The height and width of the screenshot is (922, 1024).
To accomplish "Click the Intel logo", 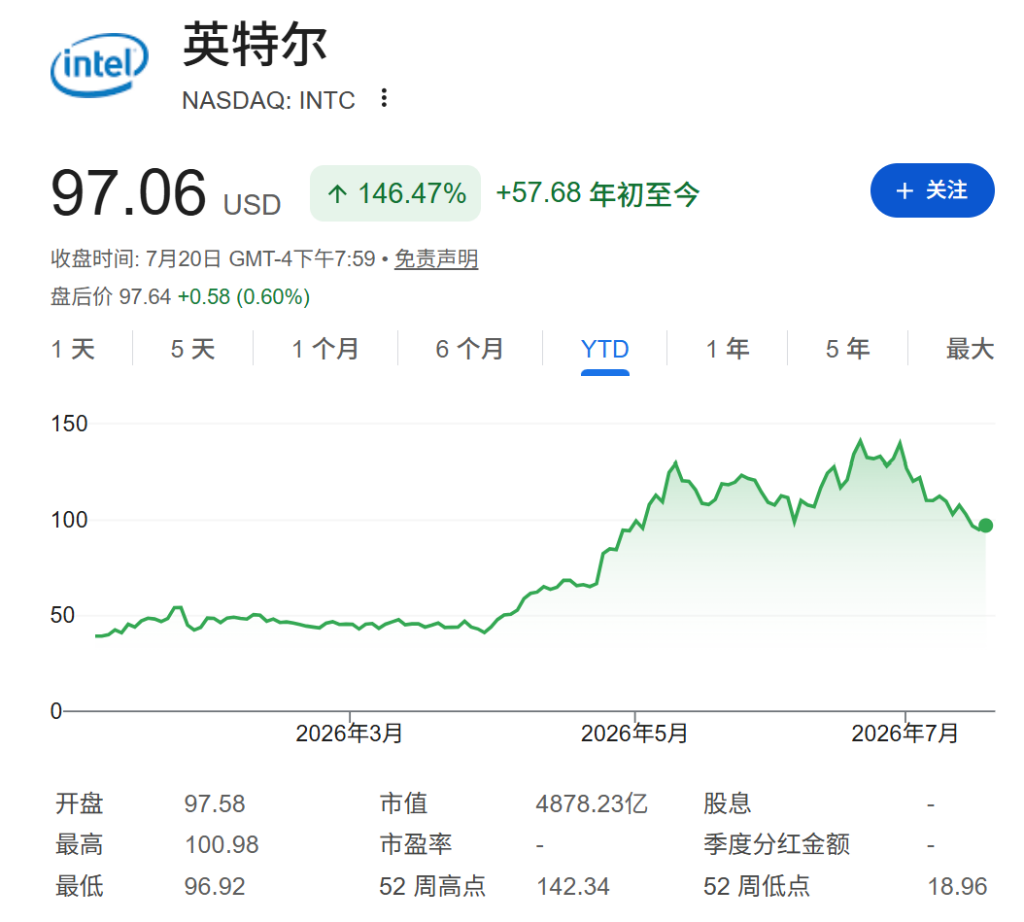I will pyautogui.click(x=99, y=65).
